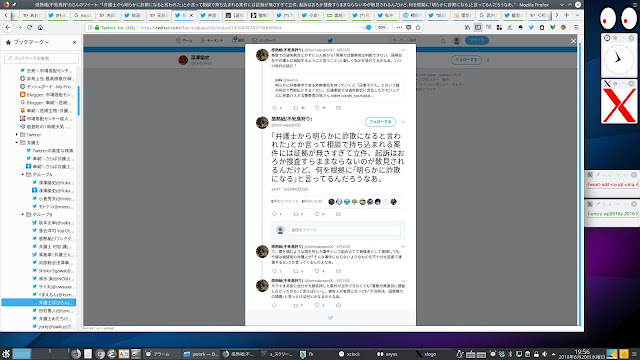The image size is (640, 360).
Task: Save page to Pocket icon
Action: pyautogui.click(x=409, y=27)
